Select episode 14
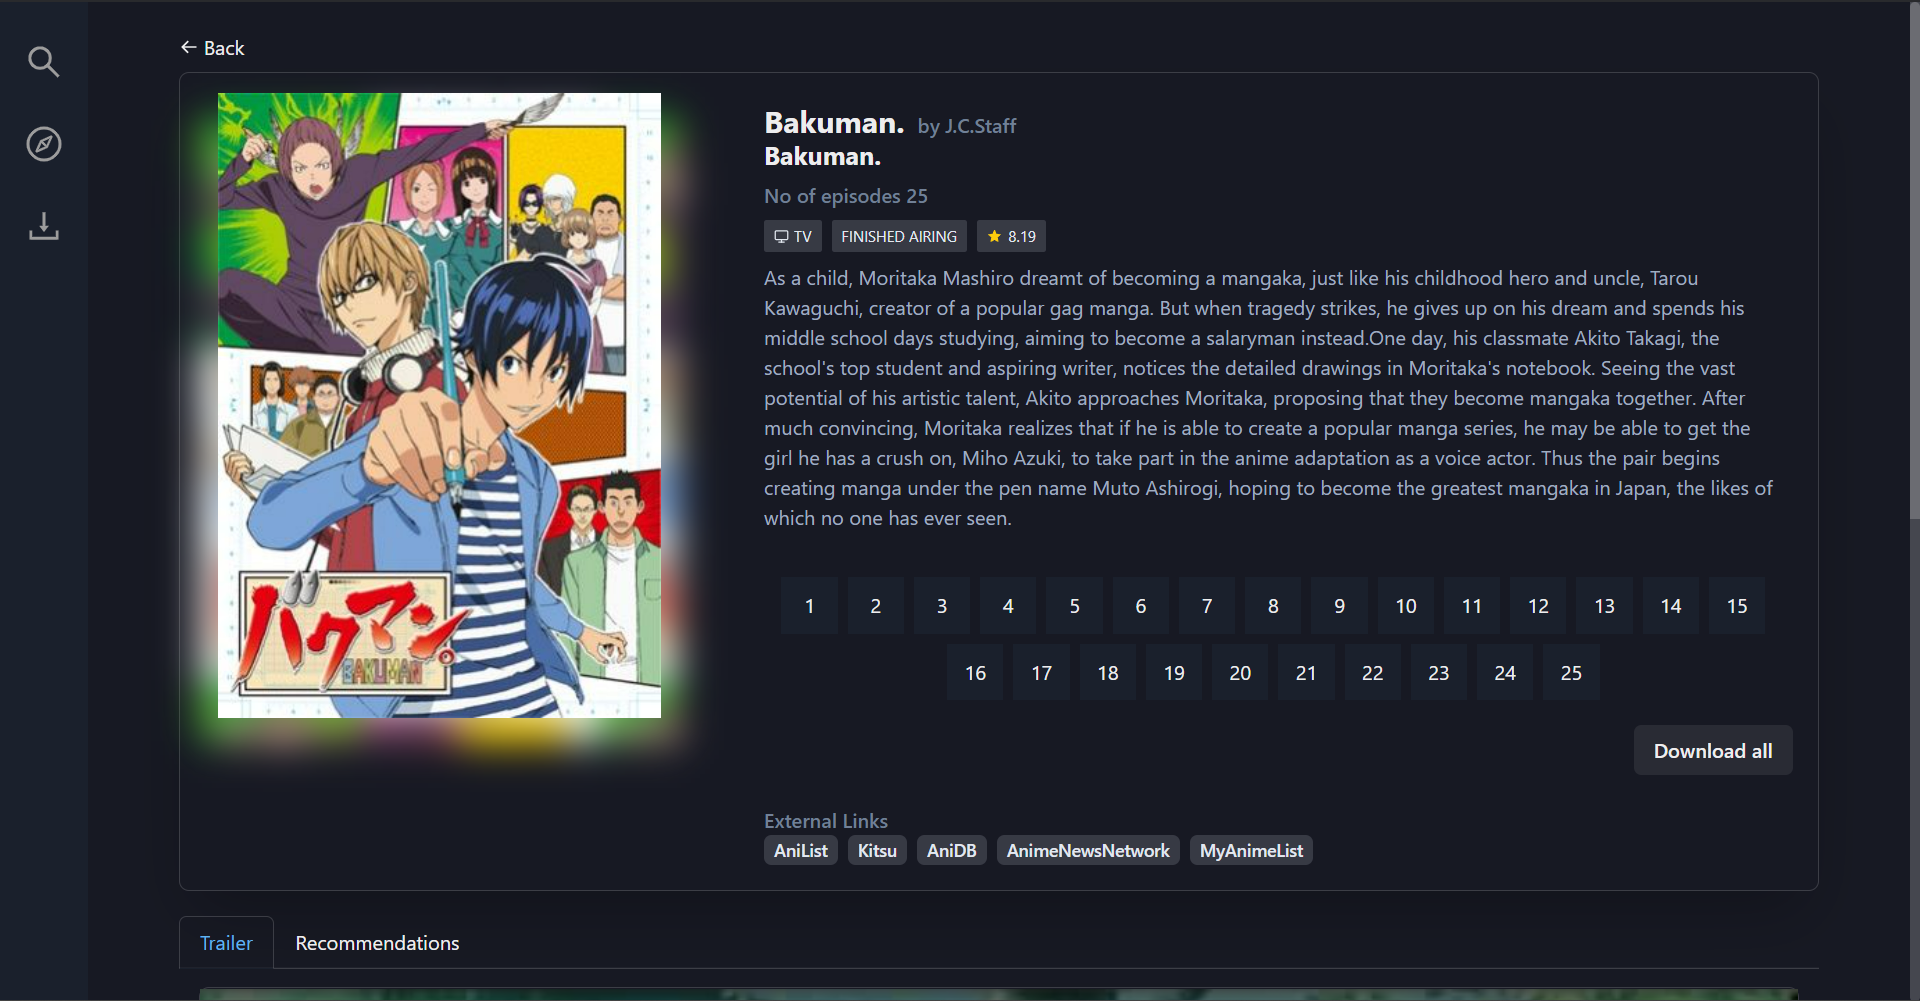1920x1001 pixels. click(x=1671, y=605)
